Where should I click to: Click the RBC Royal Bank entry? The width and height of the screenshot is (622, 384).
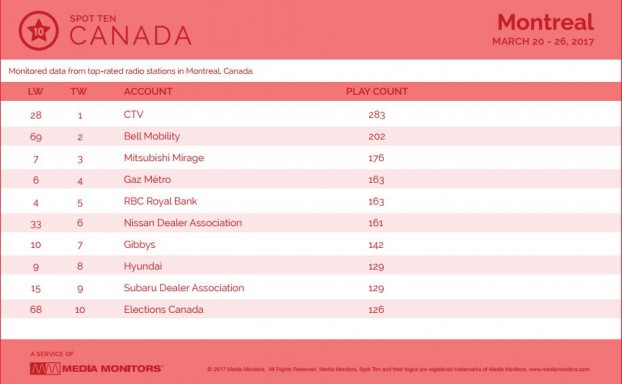[160, 201]
